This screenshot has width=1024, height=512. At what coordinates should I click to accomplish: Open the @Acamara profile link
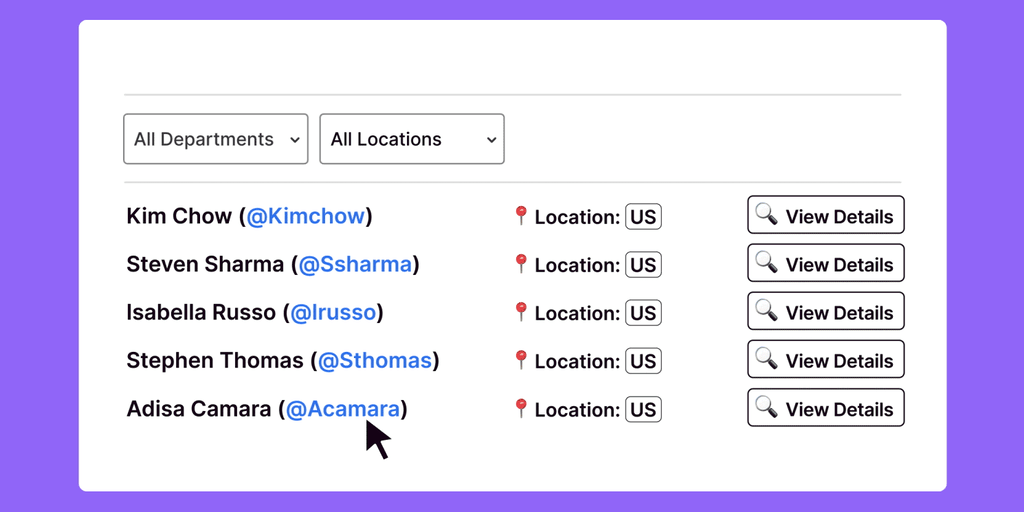343,409
